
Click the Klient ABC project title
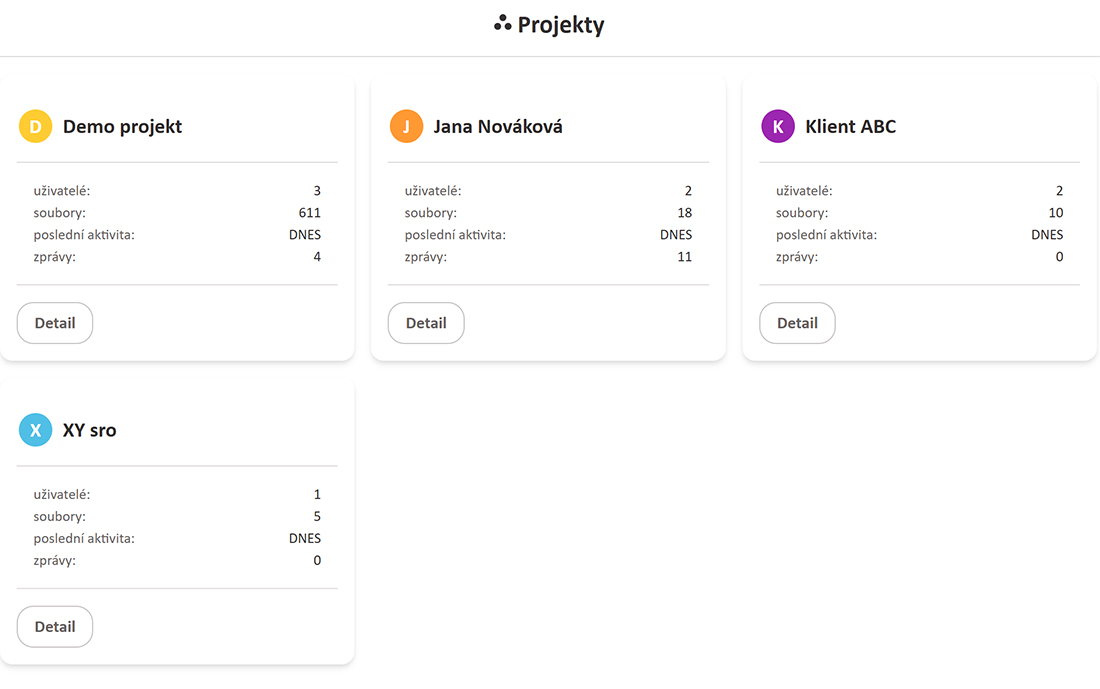[x=850, y=127]
